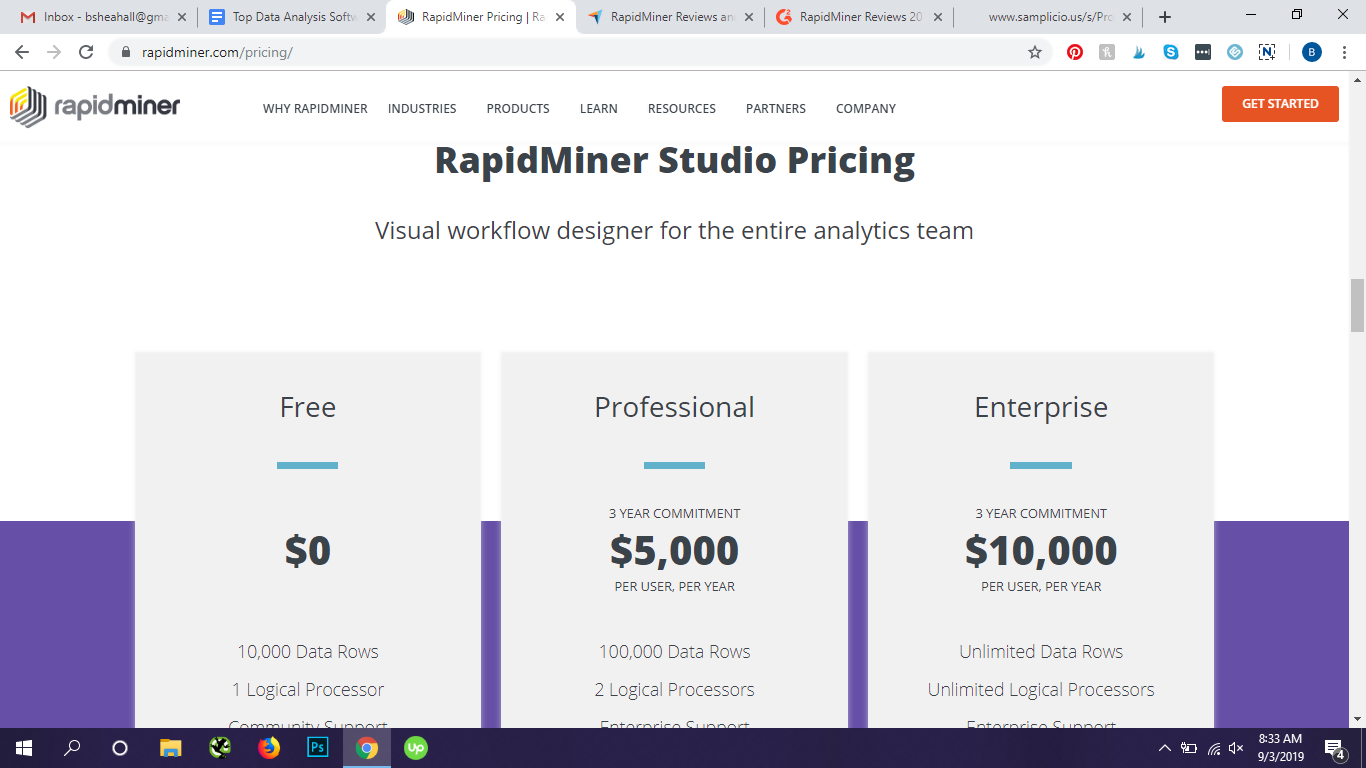The width and height of the screenshot is (1366, 768).
Task: Expand the Industries navigation menu
Action: pos(422,108)
